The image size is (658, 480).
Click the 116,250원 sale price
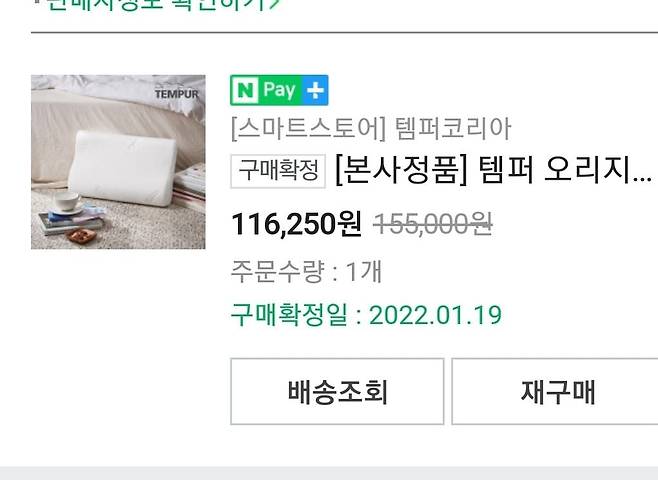pos(296,224)
